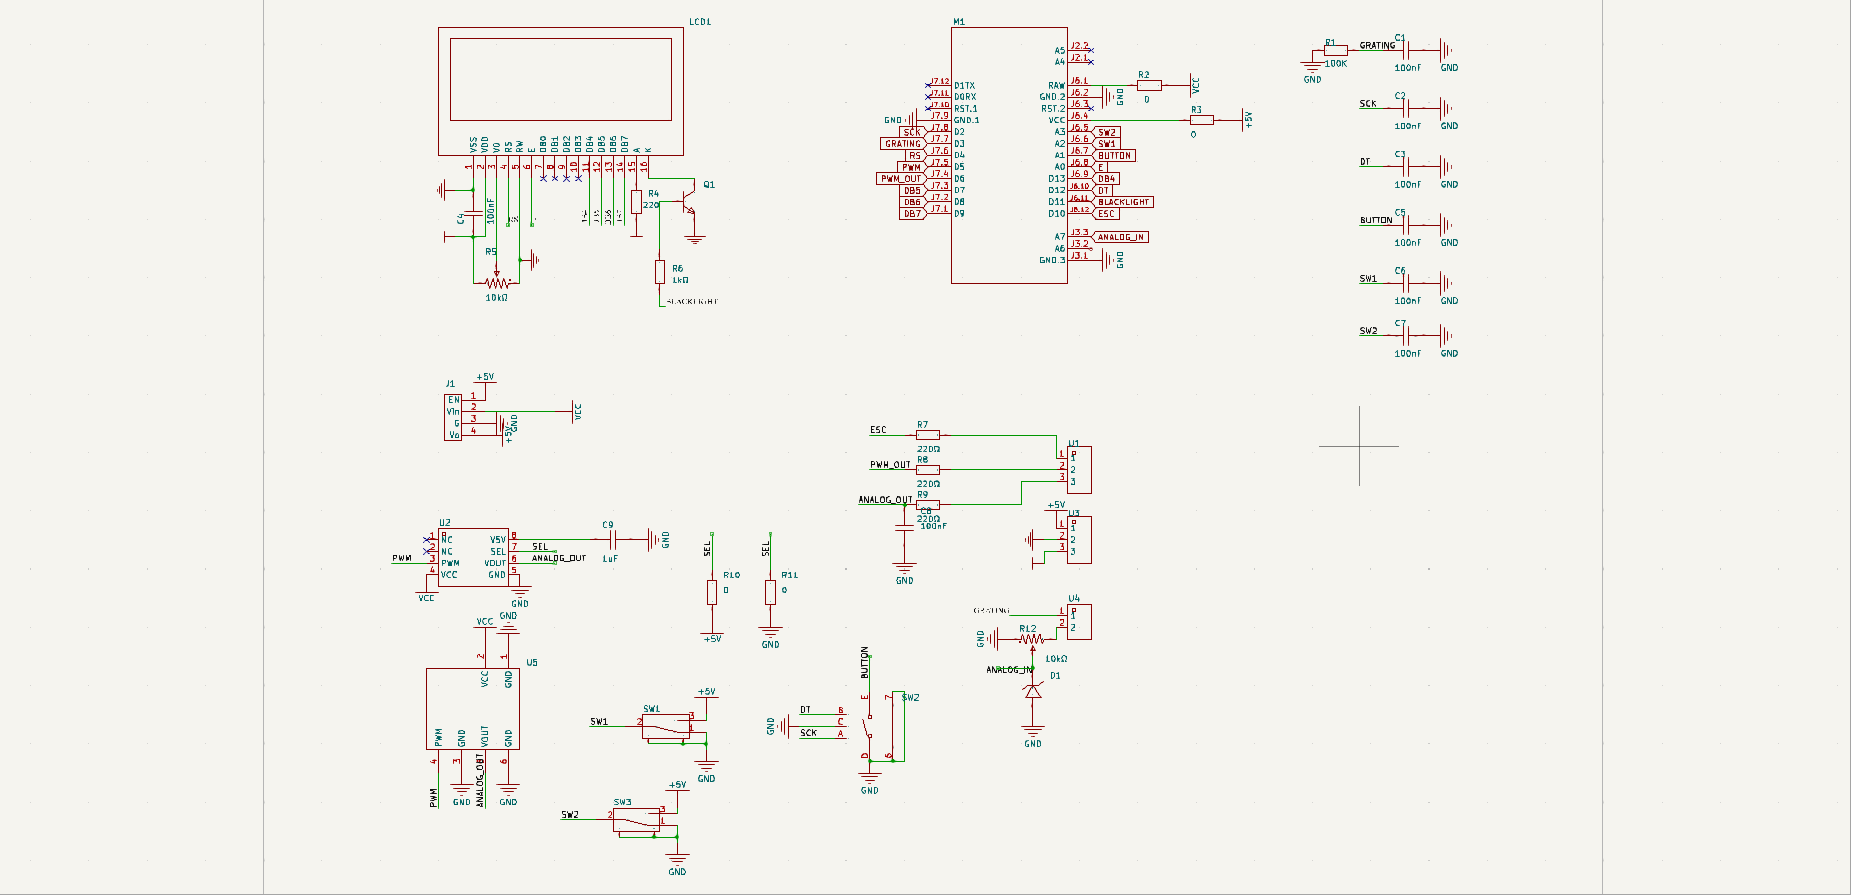This screenshot has width=1851, height=895.
Task: Click the BLACKLIGHT global label on M1
Action: pos(1123,202)
